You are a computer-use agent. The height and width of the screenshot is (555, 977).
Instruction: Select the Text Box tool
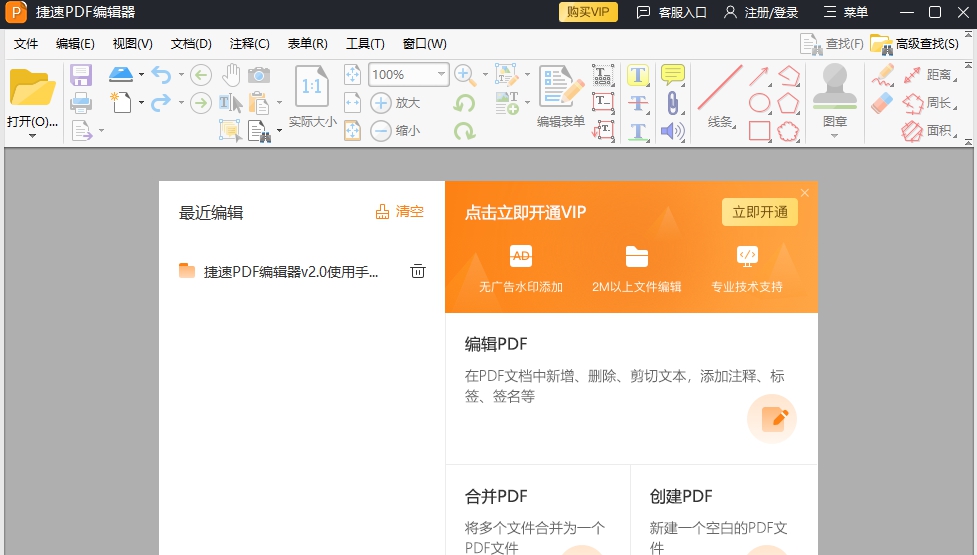pos(603,103)
